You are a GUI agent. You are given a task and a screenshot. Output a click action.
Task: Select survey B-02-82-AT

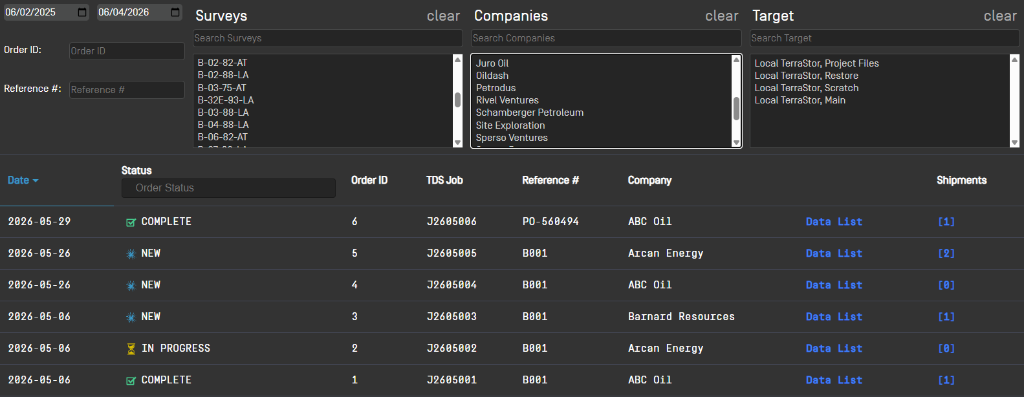tap(222, 63)
